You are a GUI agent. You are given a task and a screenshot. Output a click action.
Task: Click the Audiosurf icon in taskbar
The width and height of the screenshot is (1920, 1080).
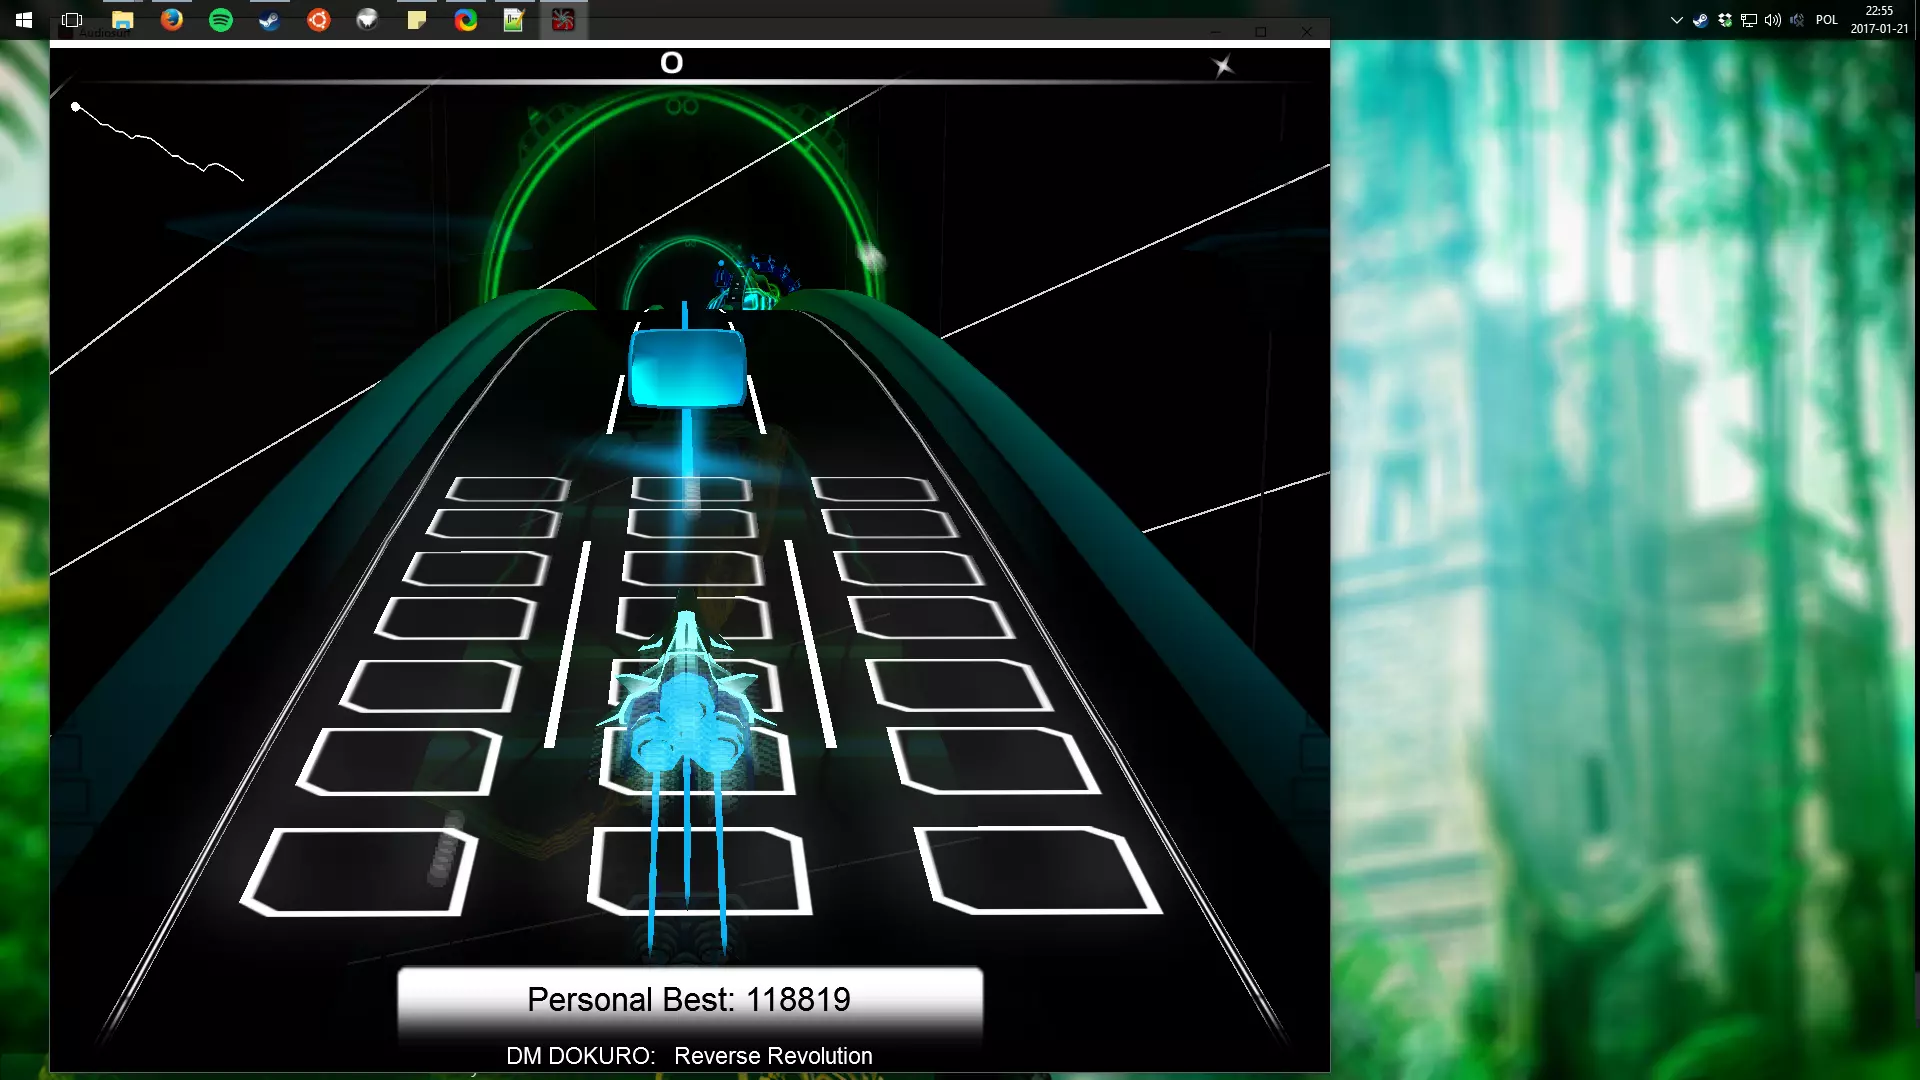pos(563,20)
